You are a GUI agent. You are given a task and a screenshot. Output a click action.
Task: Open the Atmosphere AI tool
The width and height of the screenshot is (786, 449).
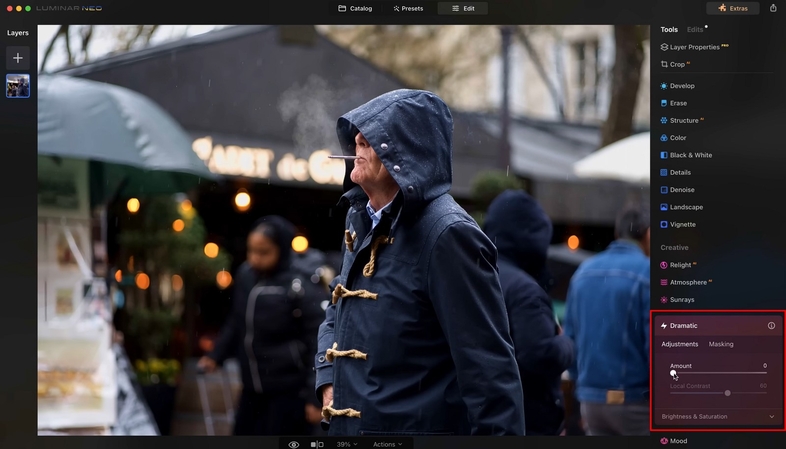pos(686,283)
